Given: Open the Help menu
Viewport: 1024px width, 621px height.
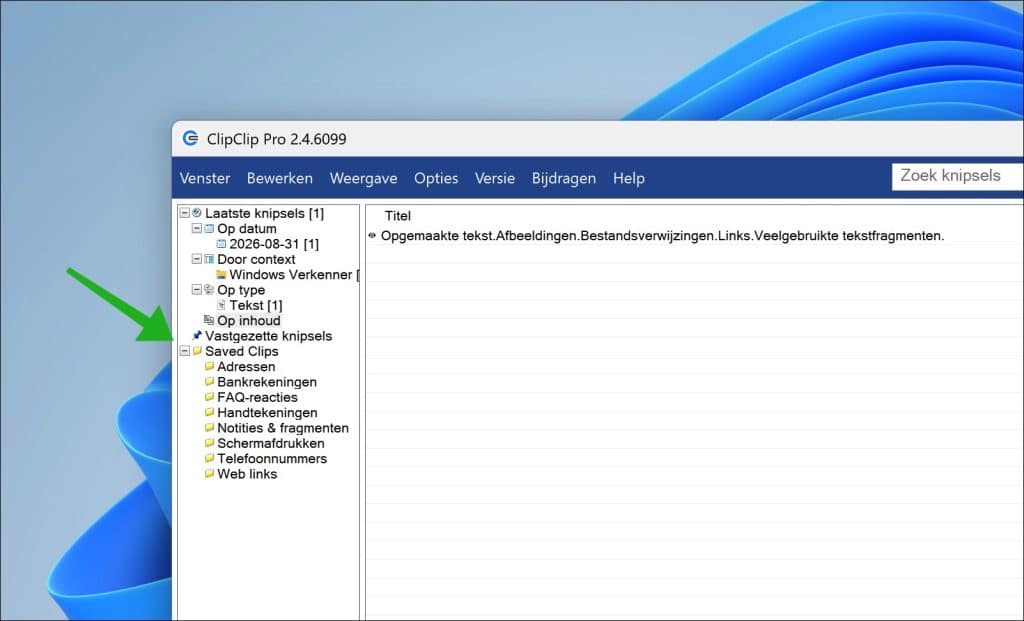Looking at the screenshot, I should (x=628, y=178).
